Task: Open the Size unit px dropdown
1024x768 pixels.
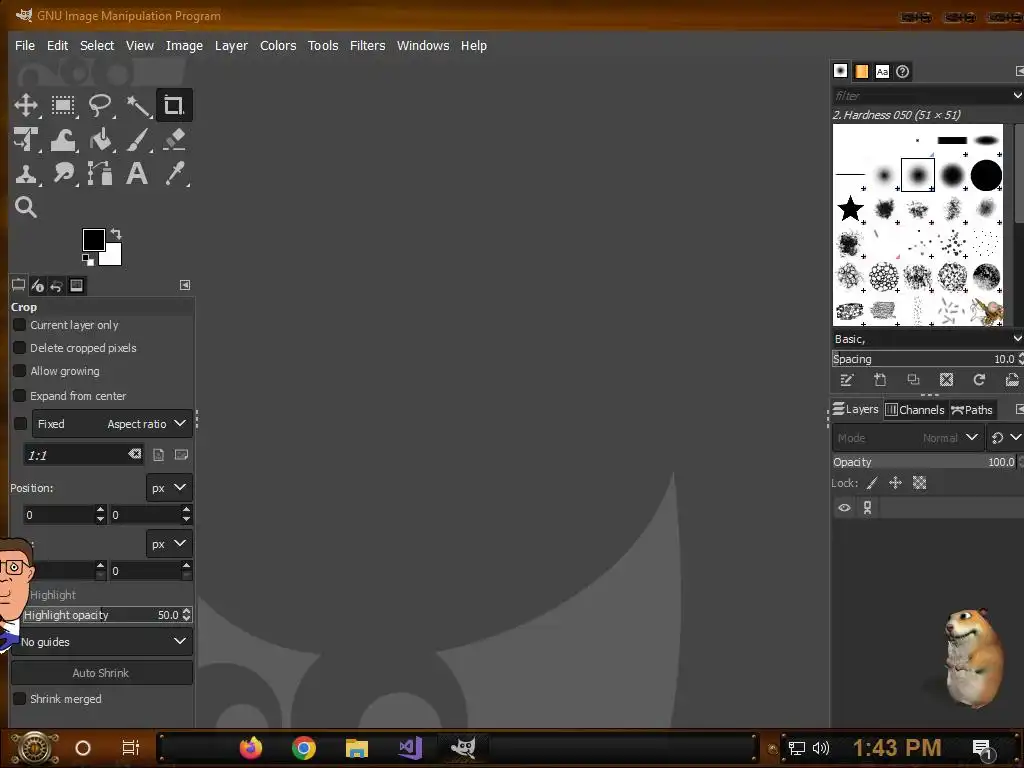Action: (169, 544)
